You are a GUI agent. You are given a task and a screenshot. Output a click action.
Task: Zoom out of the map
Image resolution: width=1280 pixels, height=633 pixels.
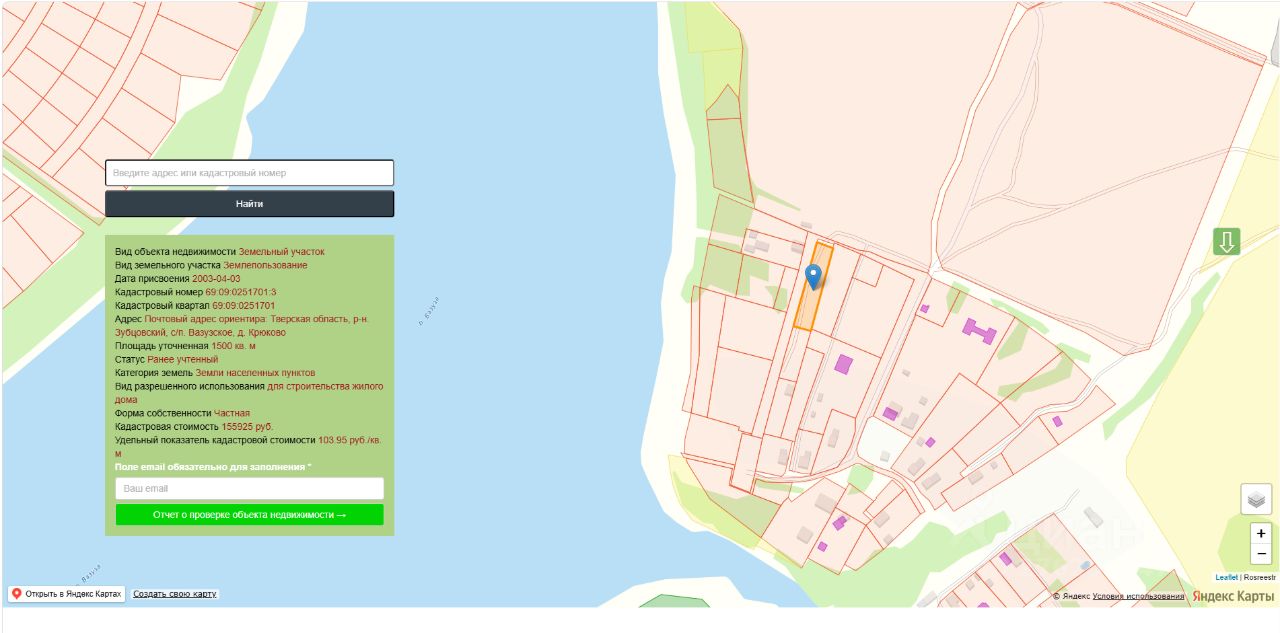pos(1261,554)
